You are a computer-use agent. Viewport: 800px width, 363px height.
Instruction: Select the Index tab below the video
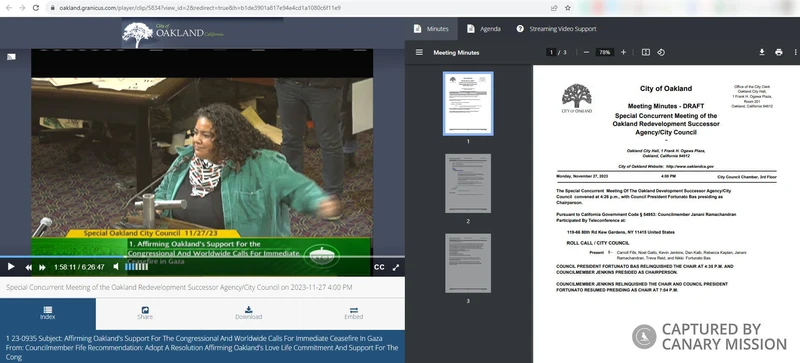point(47,313)
